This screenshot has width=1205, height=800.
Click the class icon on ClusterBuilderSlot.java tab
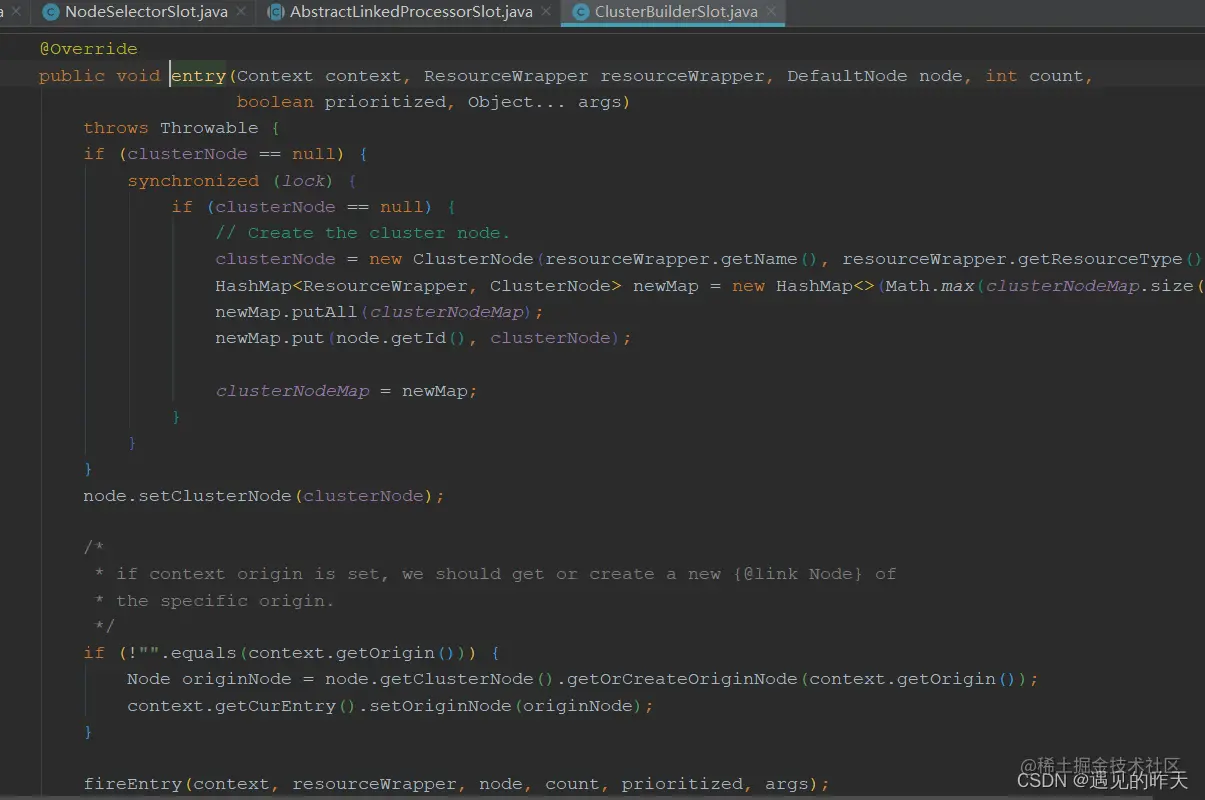(x=580, y=12)
